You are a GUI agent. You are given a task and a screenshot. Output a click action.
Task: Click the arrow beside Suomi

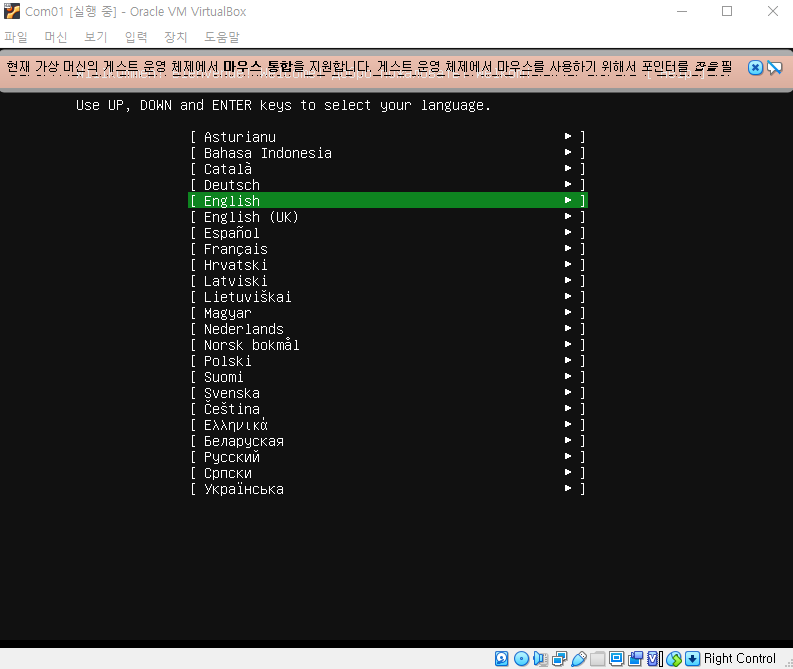pyautogui.click(x=568, y=377)
